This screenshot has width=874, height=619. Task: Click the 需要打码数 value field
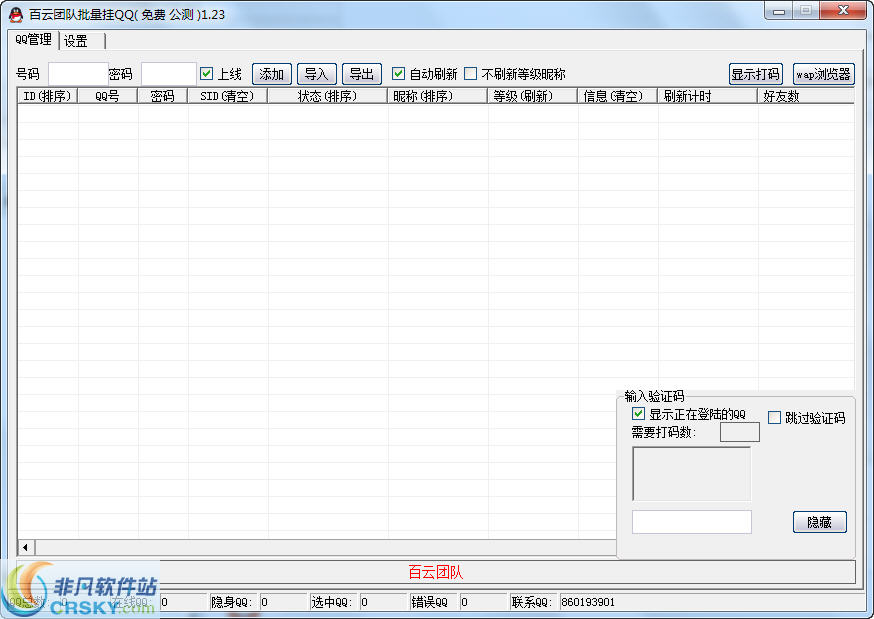[x=740, y=432]
